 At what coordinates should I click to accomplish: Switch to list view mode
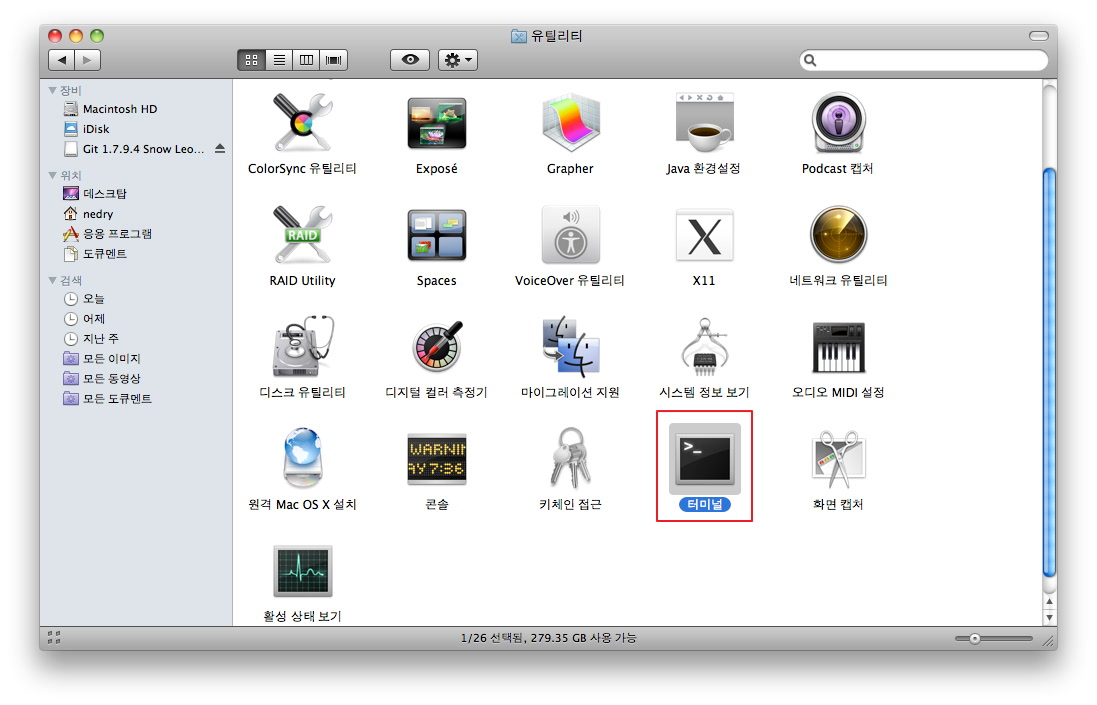pos(279,60)
